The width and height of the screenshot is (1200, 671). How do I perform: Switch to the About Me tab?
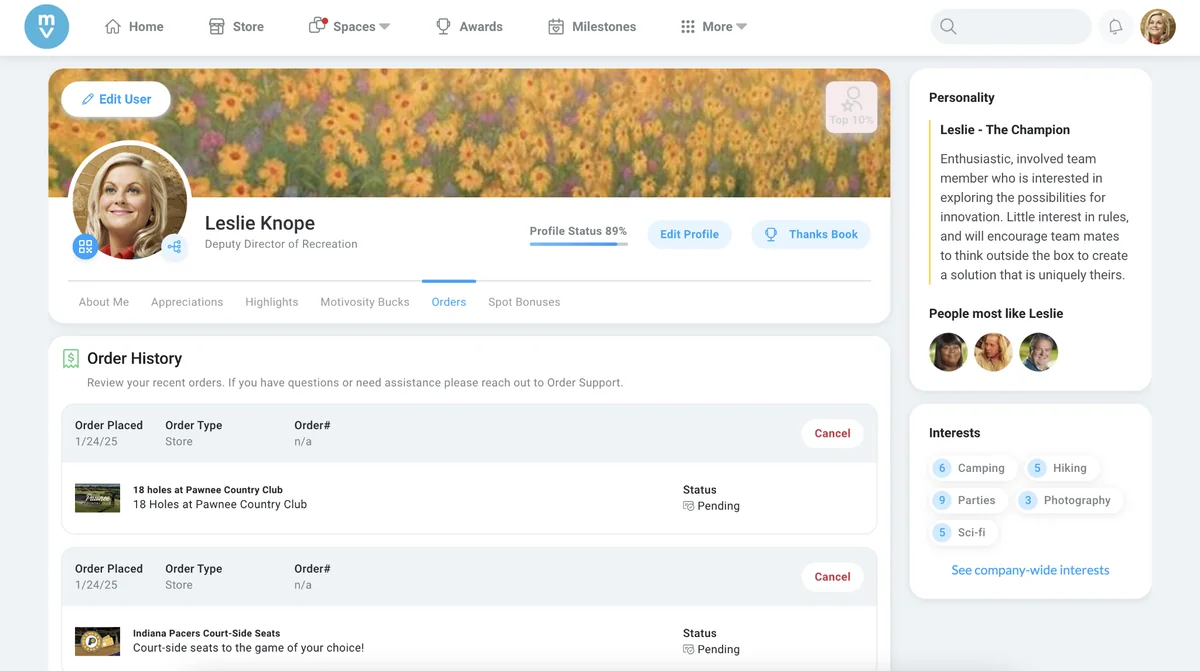[x=104, y=302]
